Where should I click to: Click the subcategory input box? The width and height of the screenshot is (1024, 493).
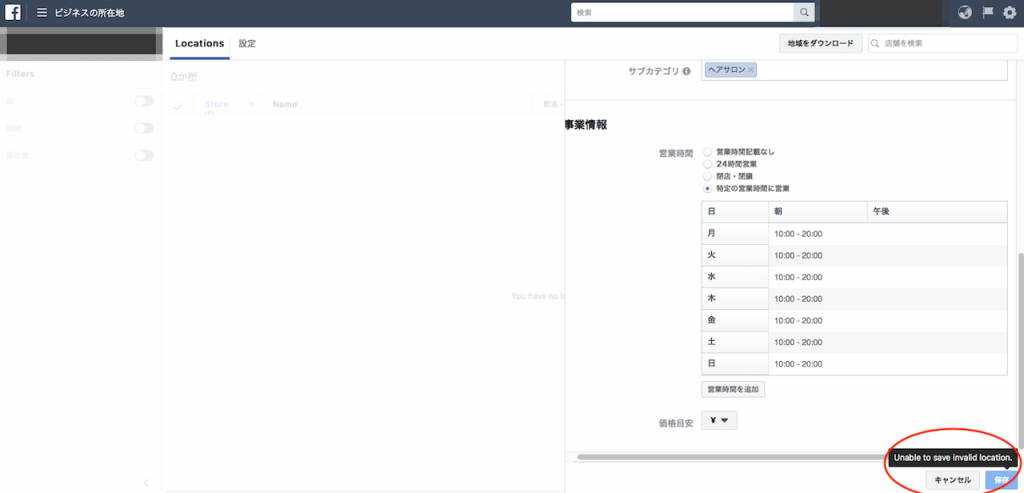tap(854, 71)
